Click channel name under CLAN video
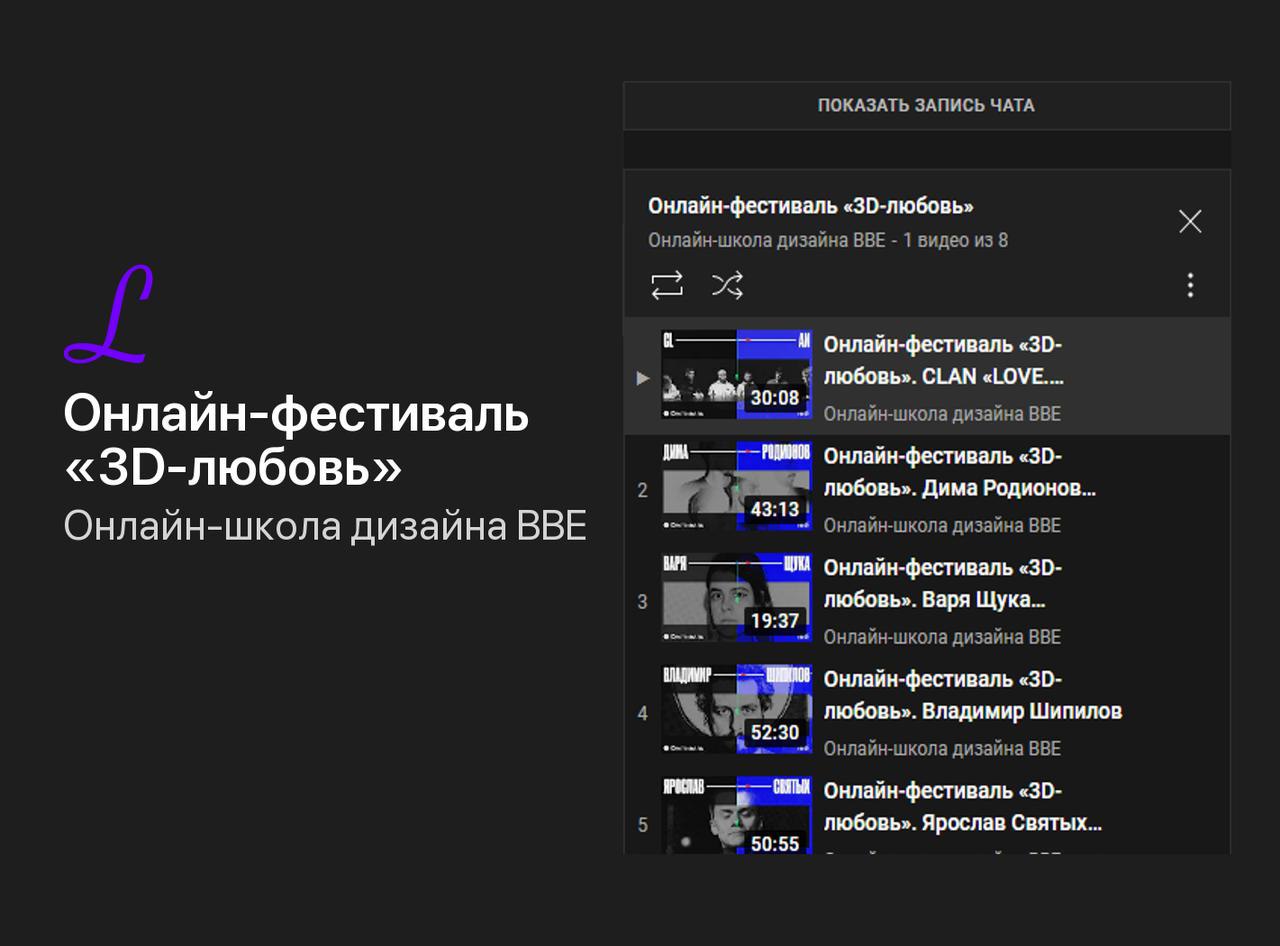The height and width of the screenshot is (946, 1280). pos(942,414)
